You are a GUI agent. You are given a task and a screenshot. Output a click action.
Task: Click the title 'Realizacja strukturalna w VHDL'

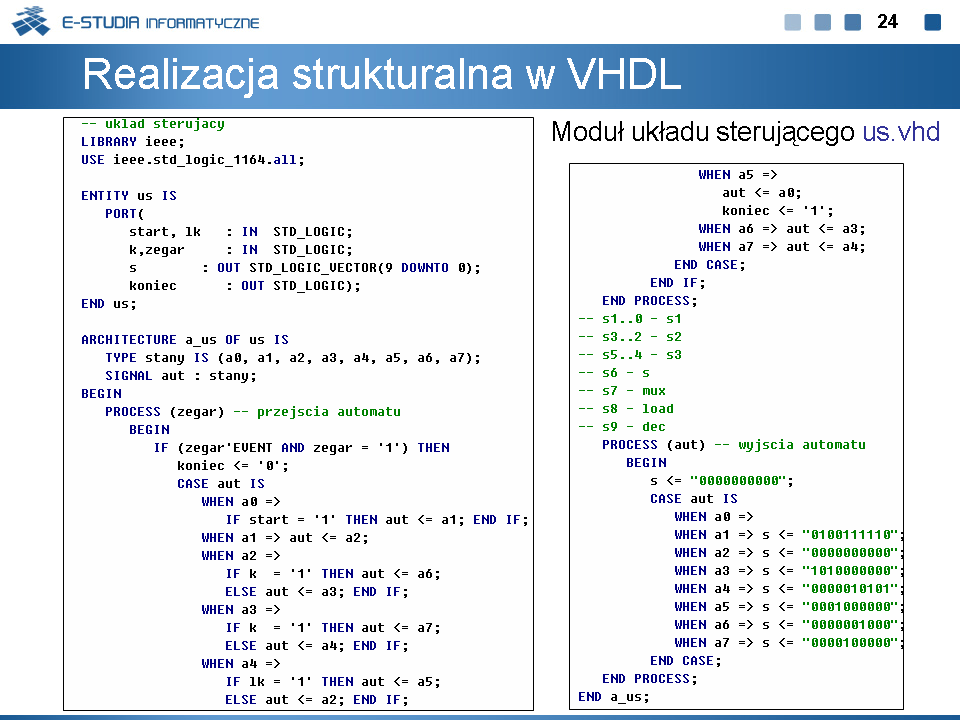pos(381,74)
